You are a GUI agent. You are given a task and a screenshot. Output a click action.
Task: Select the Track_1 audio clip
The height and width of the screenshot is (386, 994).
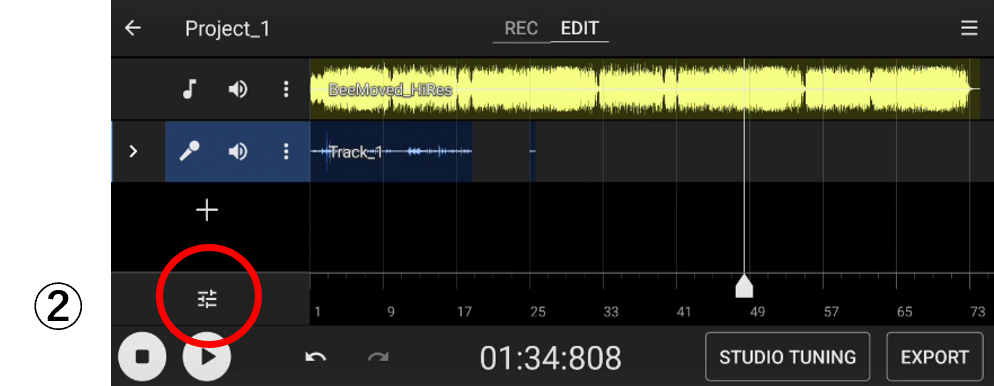[391, 151]
